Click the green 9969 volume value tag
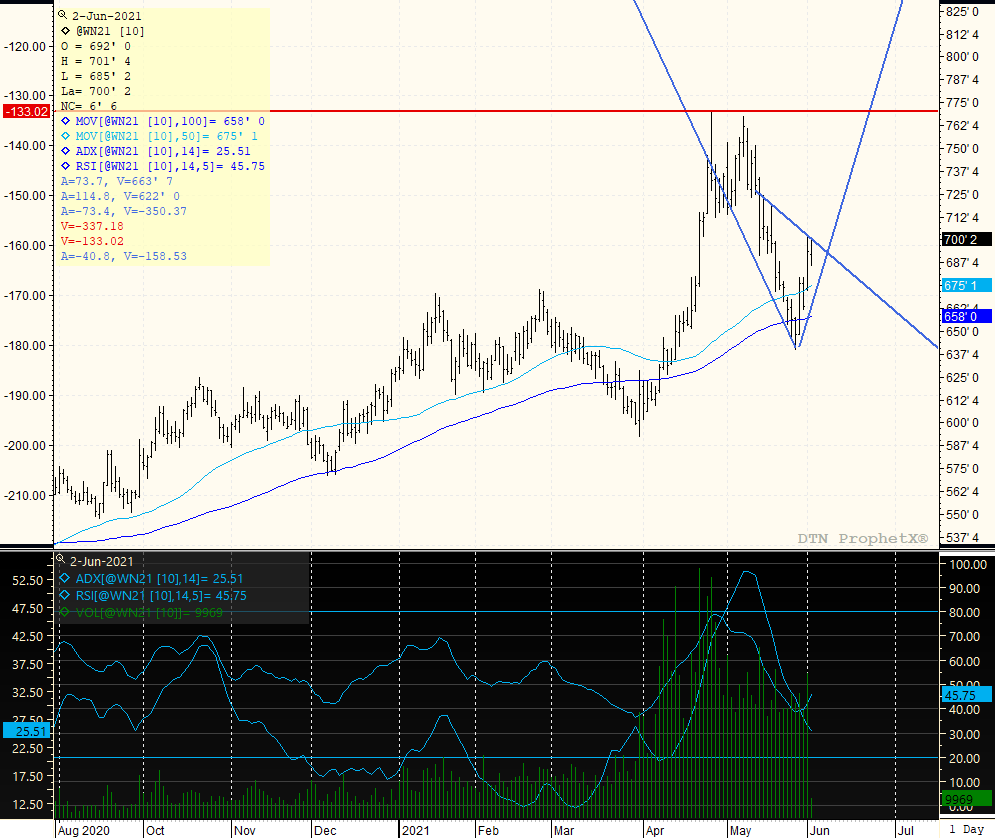Image resolution: width=995 pixels, height=838 pixels. pyautogui.click(x=966, y=798)
